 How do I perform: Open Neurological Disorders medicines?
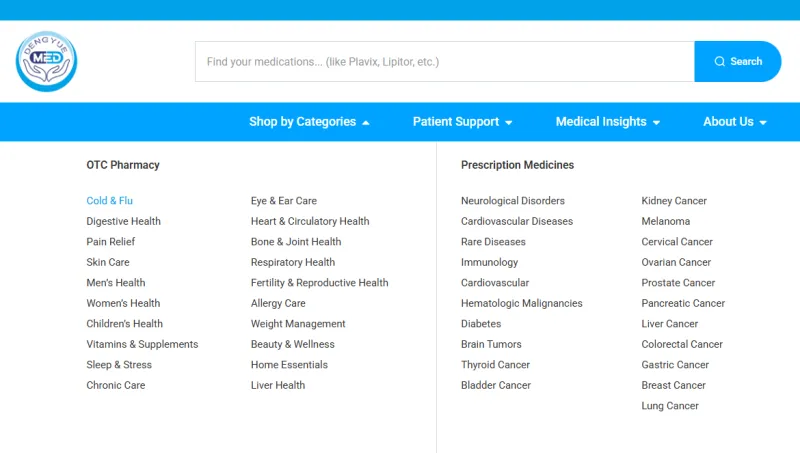pyautogui.click(x=513, y=200)
